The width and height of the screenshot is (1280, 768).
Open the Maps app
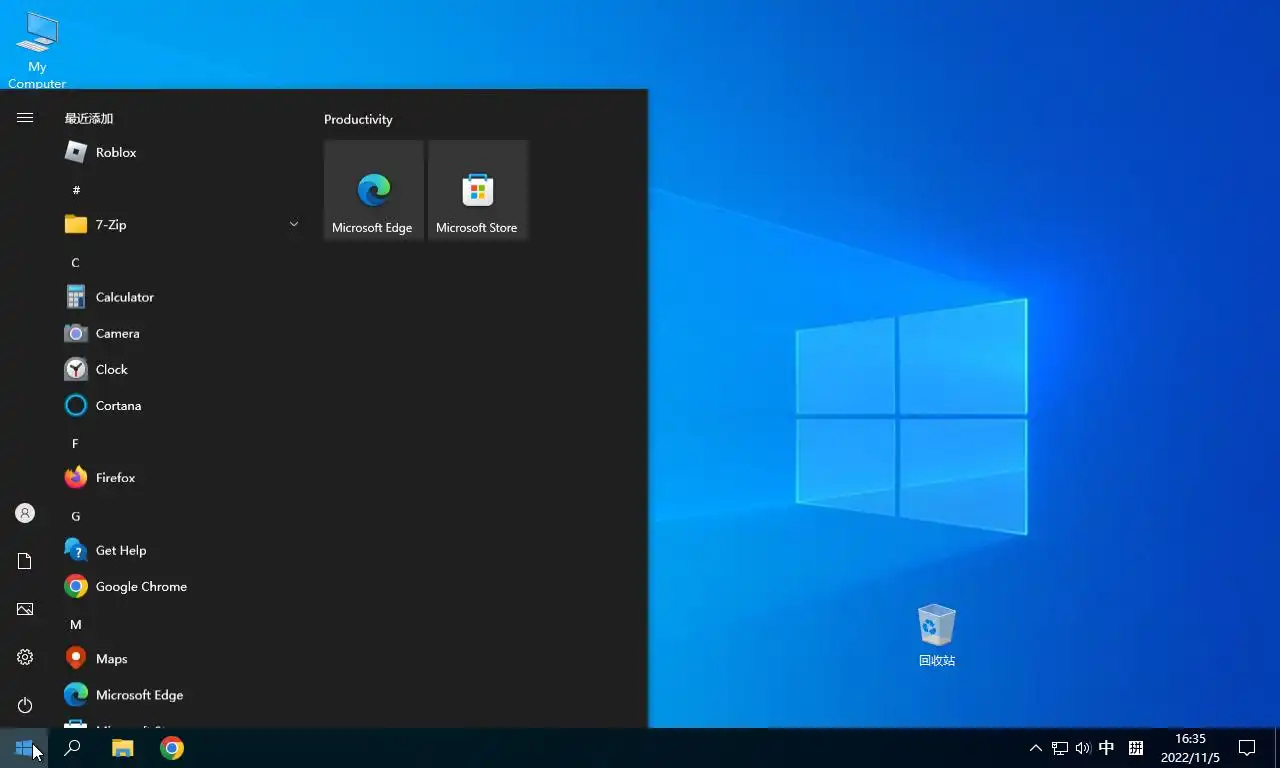(x=183, y=658)
